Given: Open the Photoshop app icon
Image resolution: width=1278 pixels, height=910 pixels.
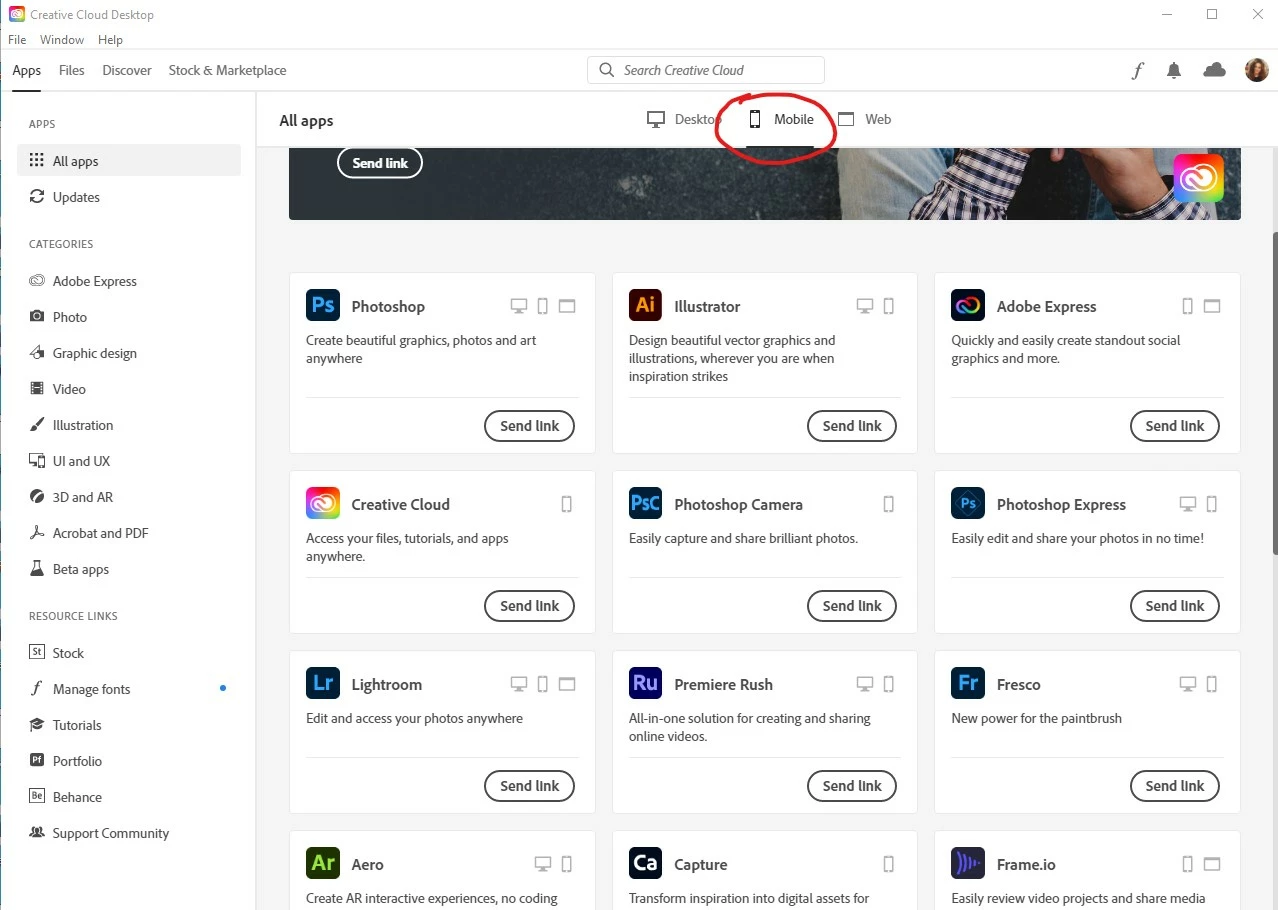Looking at the screenshot, I should [323, 305].
